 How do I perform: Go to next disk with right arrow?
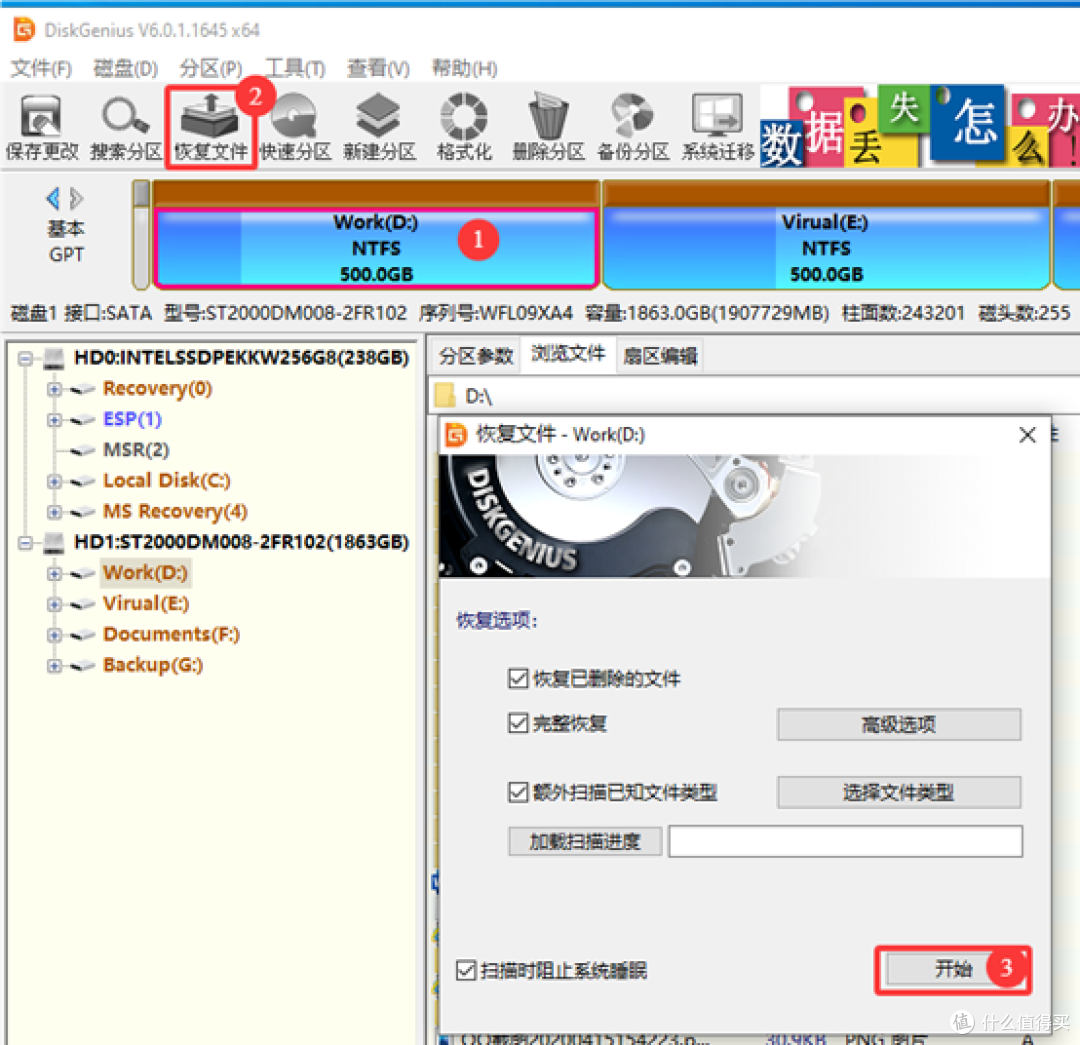pyautogui.click(x=76, y=199)
